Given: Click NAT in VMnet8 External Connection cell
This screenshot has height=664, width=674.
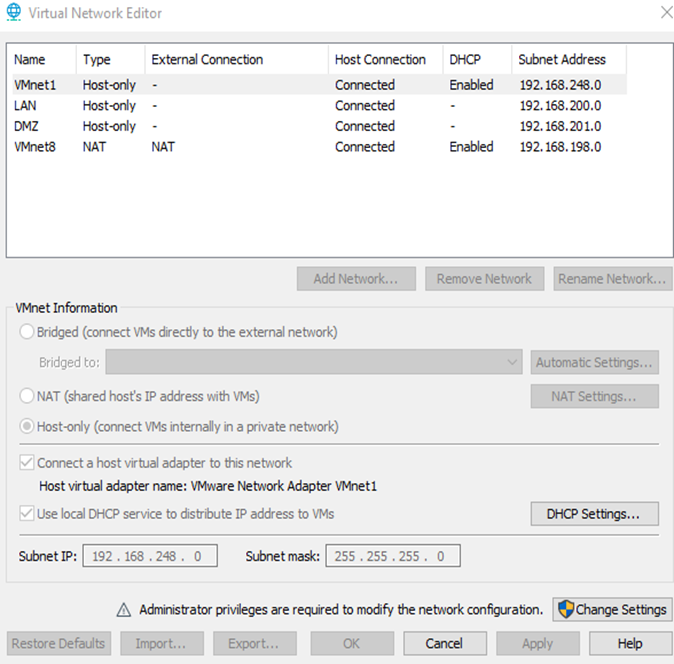Looking at the screenshot, I should (163, 147).
